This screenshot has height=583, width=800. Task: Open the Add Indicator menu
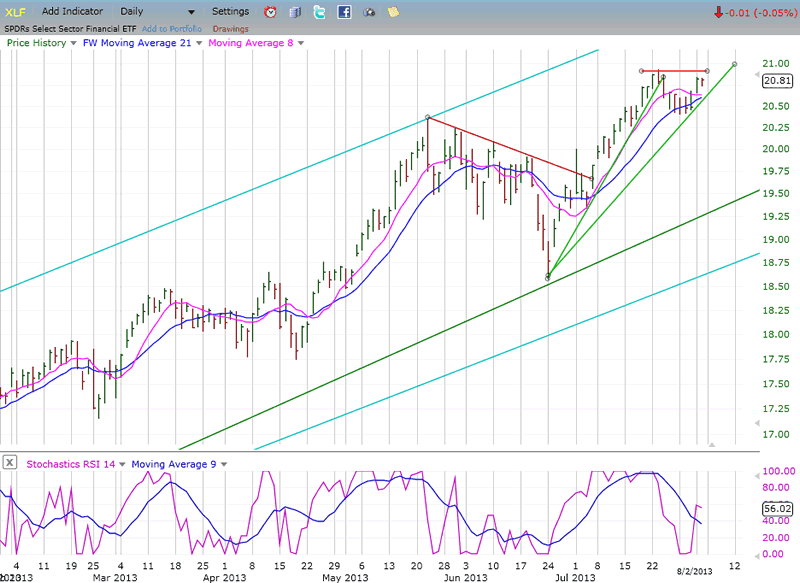72,11
